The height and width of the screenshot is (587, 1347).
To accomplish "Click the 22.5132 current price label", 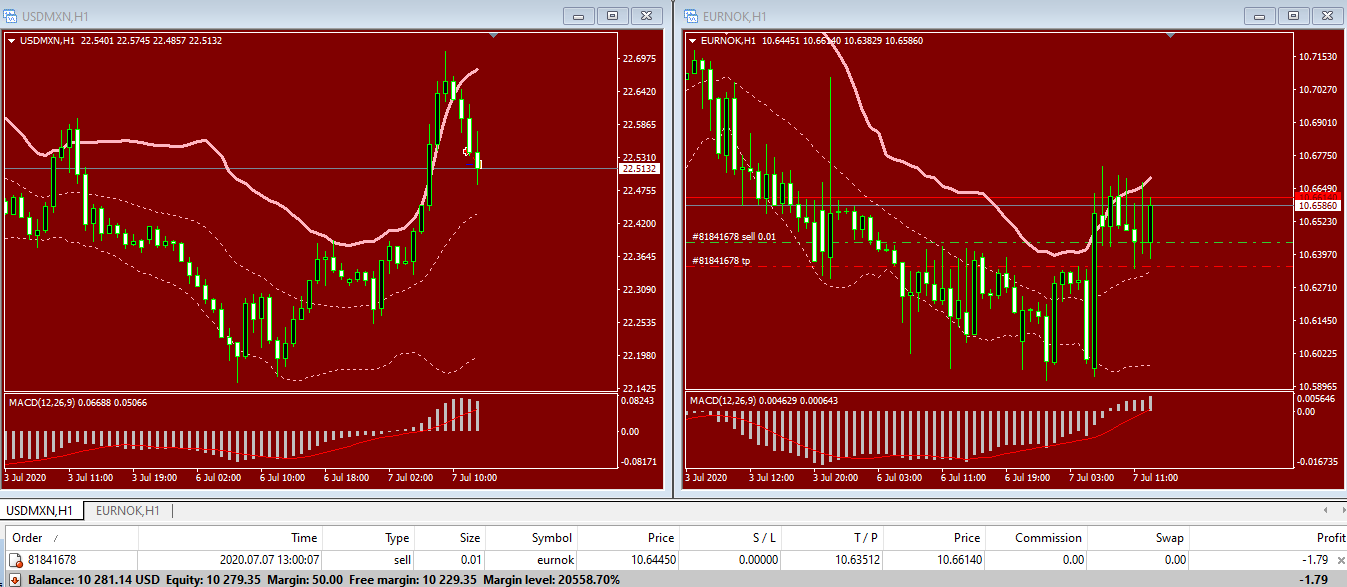I will pos(640,169).
